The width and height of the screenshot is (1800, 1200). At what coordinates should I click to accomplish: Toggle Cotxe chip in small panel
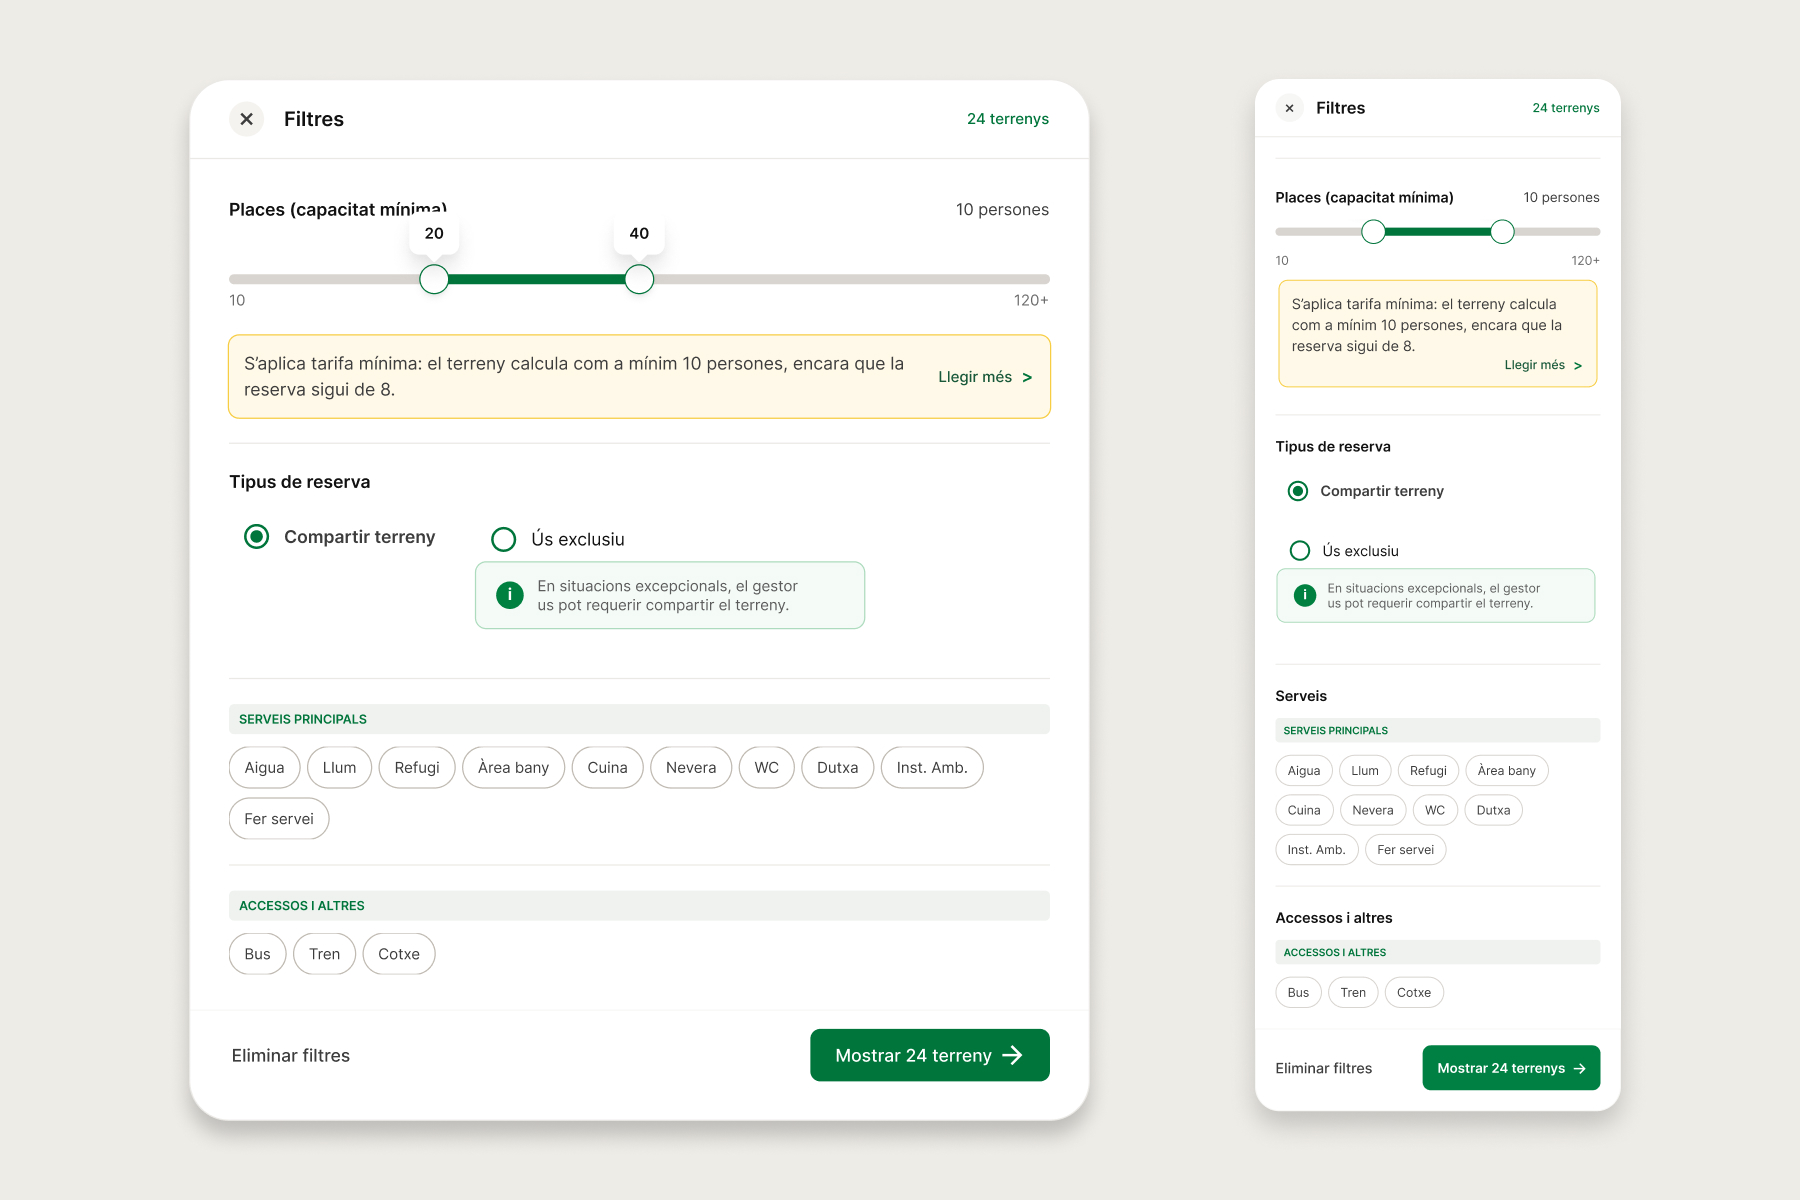point(1414,993)
